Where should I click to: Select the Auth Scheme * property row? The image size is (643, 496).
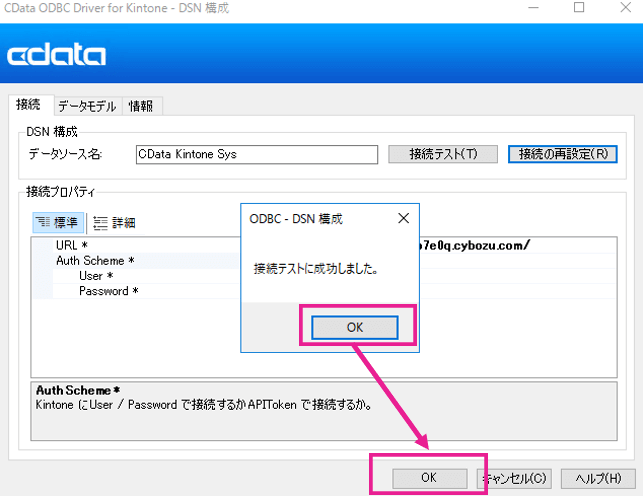[324, 261]
